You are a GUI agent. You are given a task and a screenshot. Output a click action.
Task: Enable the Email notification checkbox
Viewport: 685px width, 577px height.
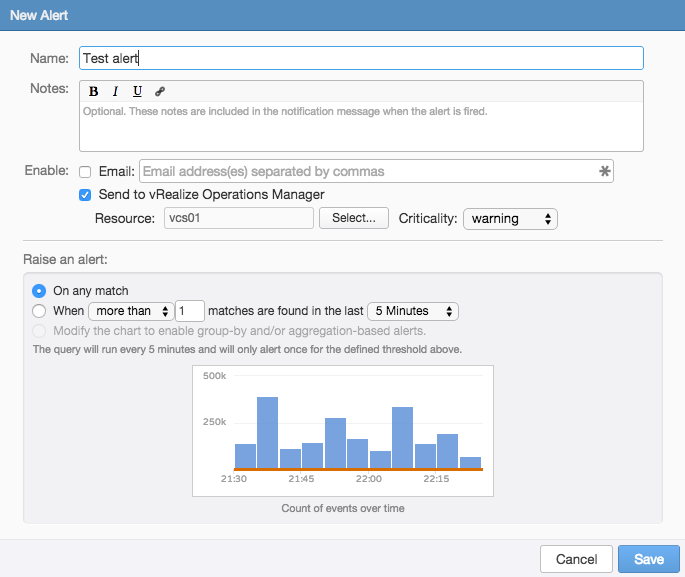tap(85, 172)
